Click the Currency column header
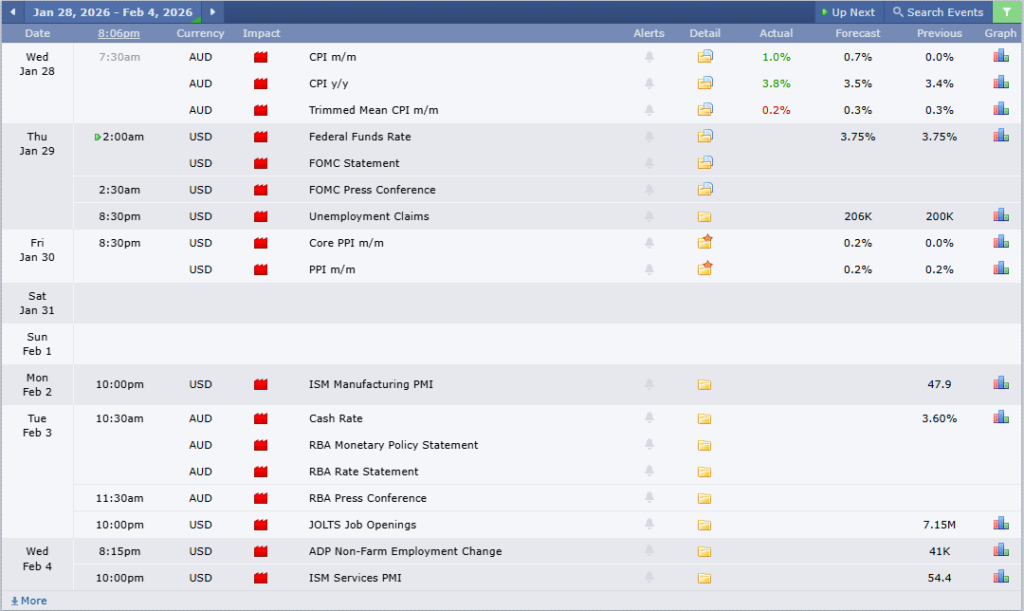Image resolution: width=1024 pixels, height=611 pixels. [200, 33]
